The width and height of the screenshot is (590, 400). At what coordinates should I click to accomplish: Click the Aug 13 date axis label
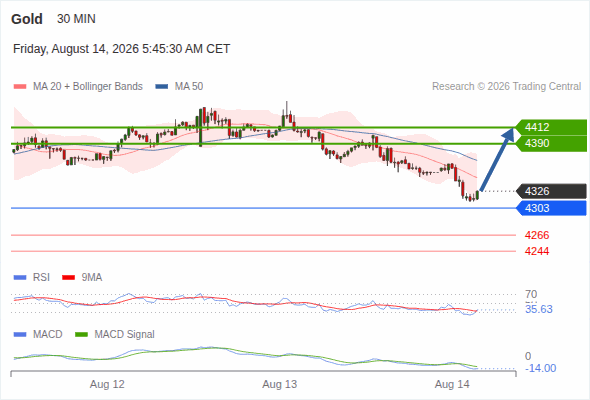(x=280, y=384)
